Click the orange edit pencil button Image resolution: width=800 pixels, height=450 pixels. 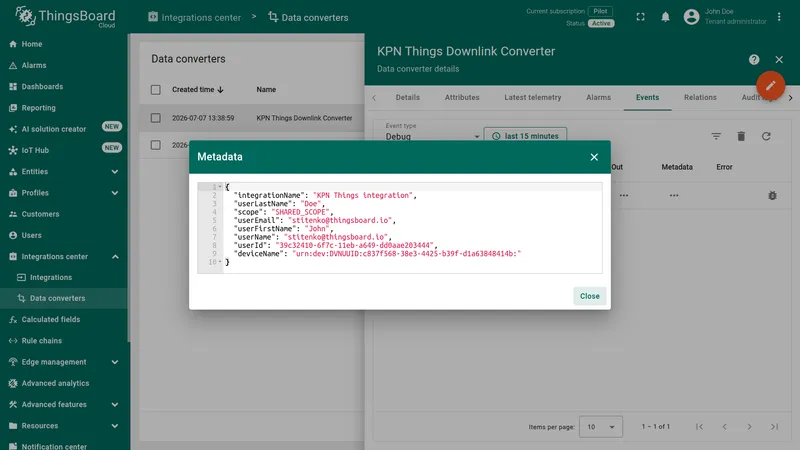click(770, 85)
